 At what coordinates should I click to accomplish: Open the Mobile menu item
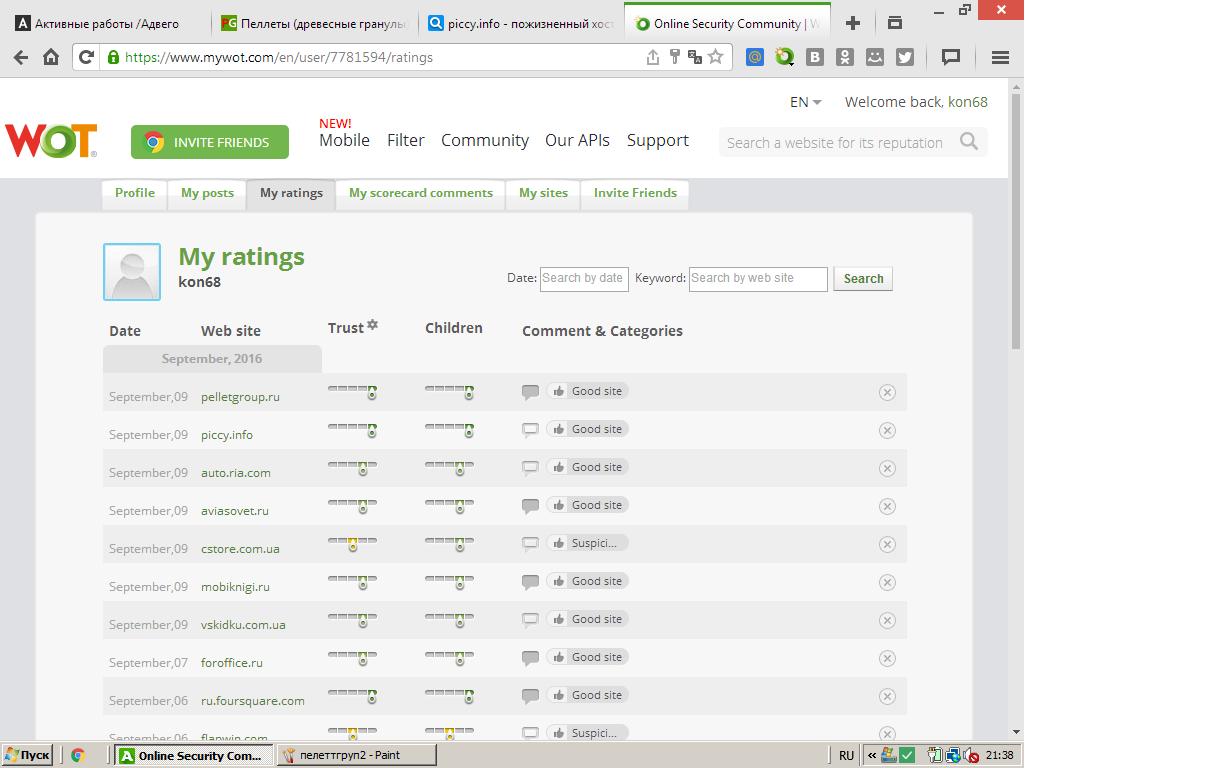(x=344, y=140)
